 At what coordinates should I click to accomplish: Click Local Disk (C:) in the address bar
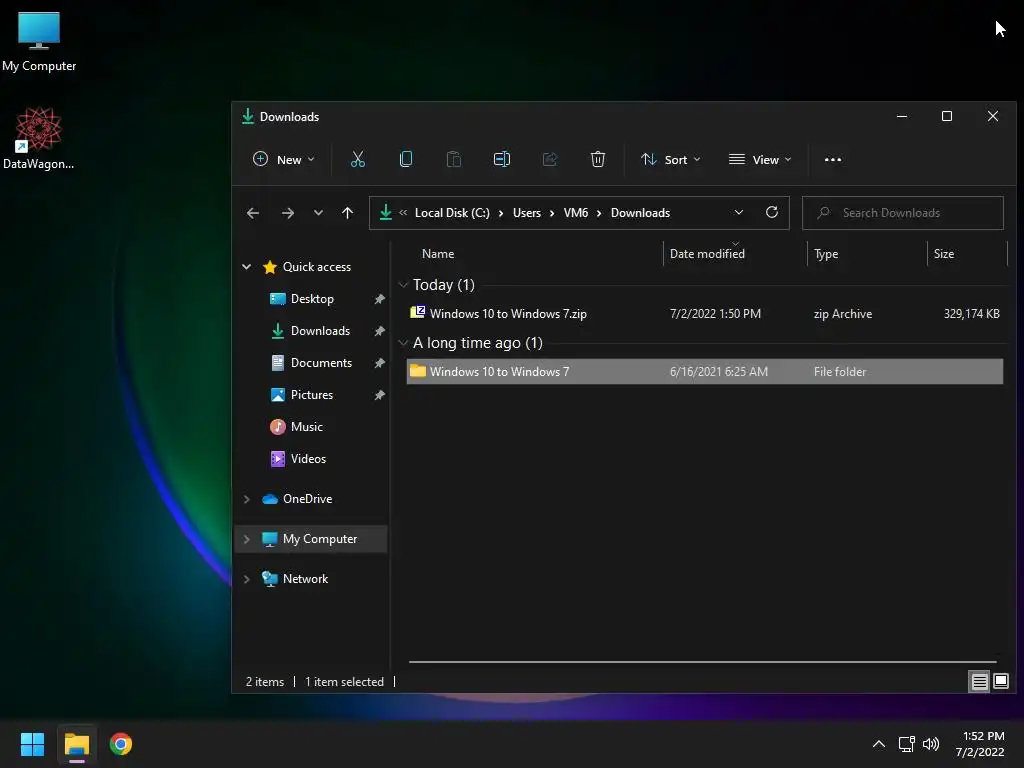[x=452, y=213]
